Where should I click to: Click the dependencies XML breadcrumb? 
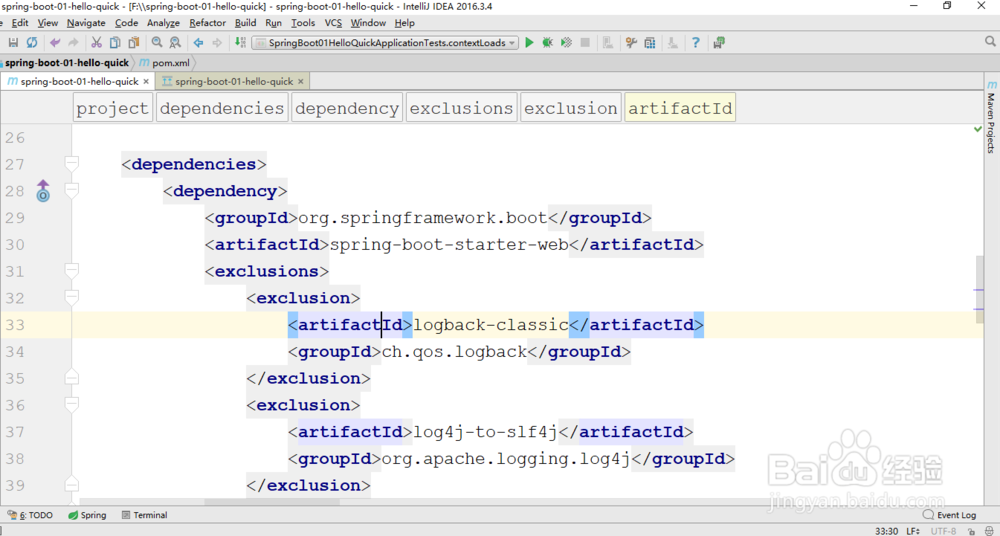(222, 108)
